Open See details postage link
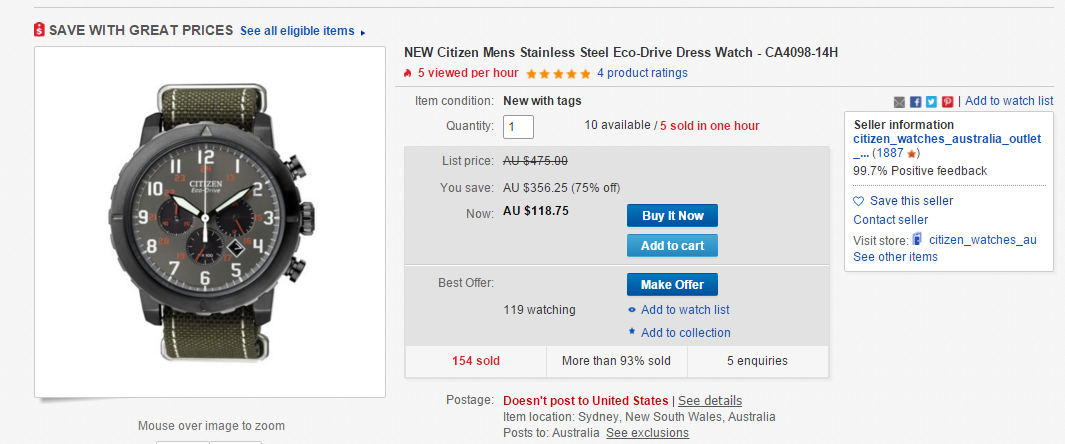The width and height of the screenshot is (1065, 444). [710, 401]
